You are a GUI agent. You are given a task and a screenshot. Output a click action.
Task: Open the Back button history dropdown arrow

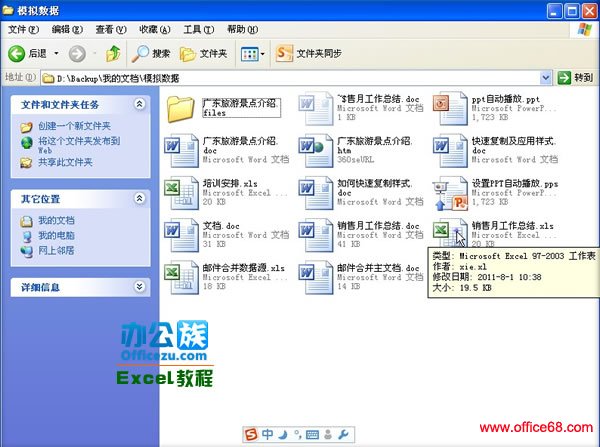(56, 53)
